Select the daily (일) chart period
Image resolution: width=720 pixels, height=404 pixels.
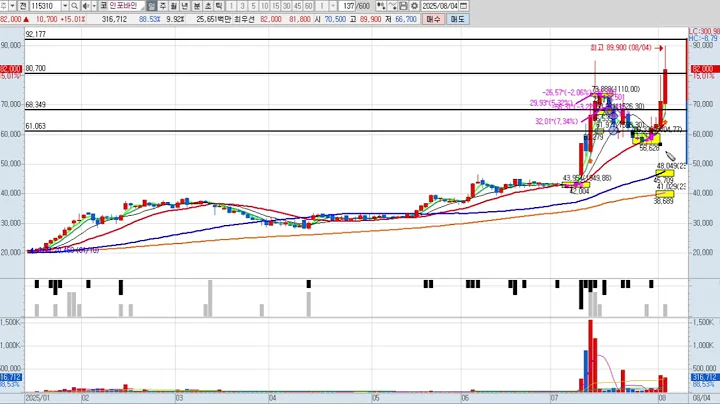(x=152, y=6)
